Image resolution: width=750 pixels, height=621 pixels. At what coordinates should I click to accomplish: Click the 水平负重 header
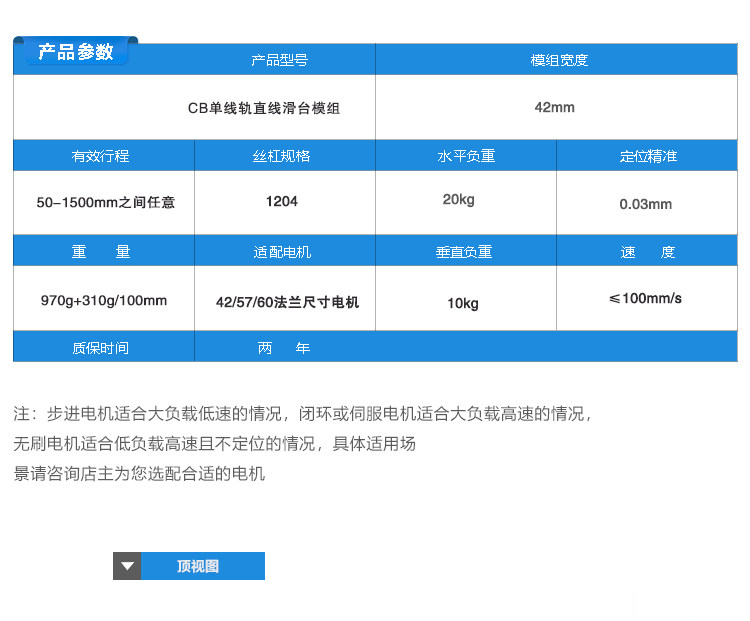point(466,155)
